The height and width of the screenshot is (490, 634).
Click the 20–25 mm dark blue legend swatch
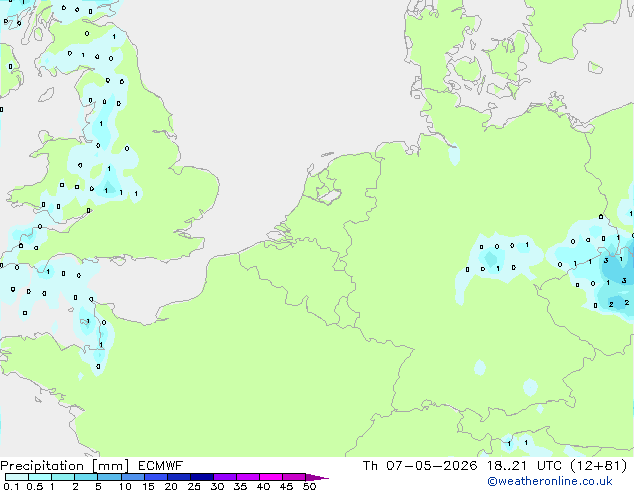click(x=178, y=477)
